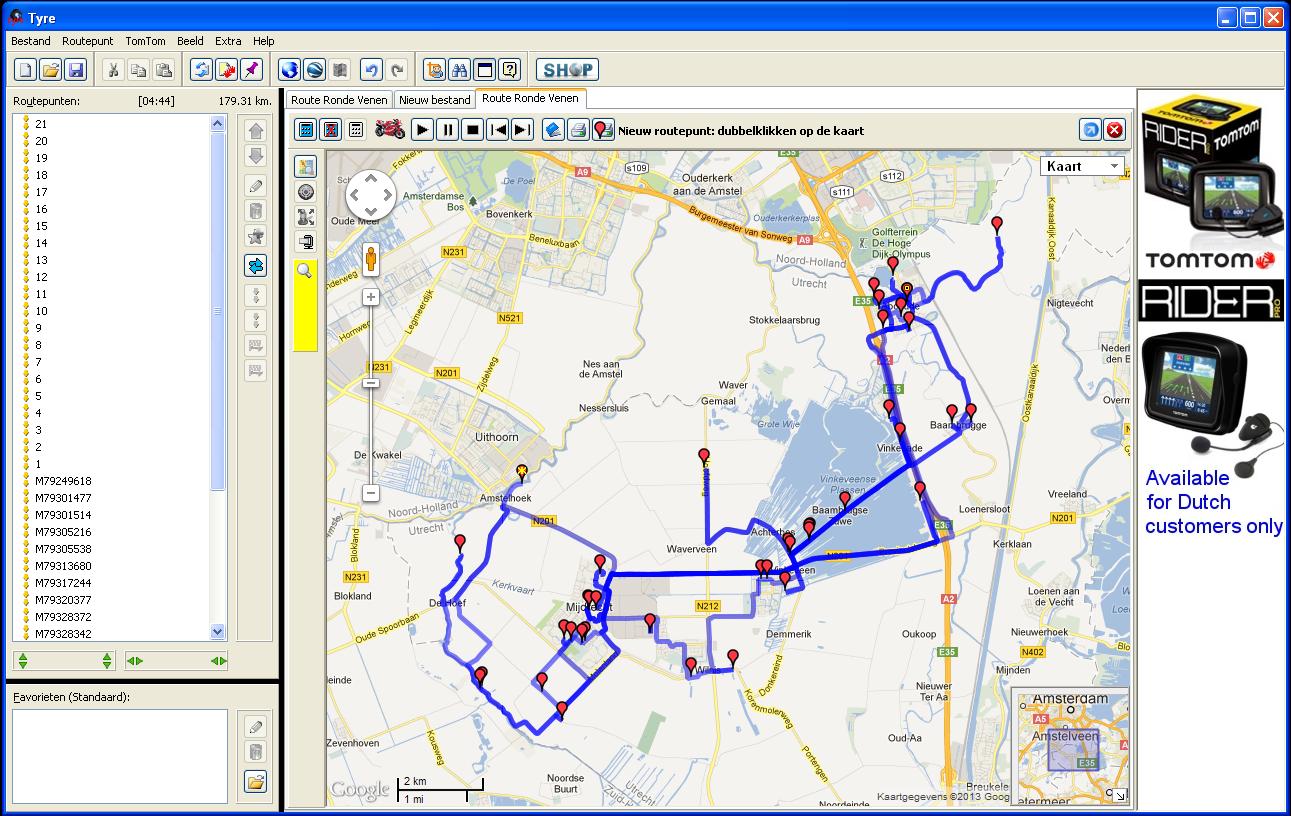Expand the overview minimap corner arrow
Image resolution: width=1291 pixels, height=816 pixels.
click(1119, 796)
